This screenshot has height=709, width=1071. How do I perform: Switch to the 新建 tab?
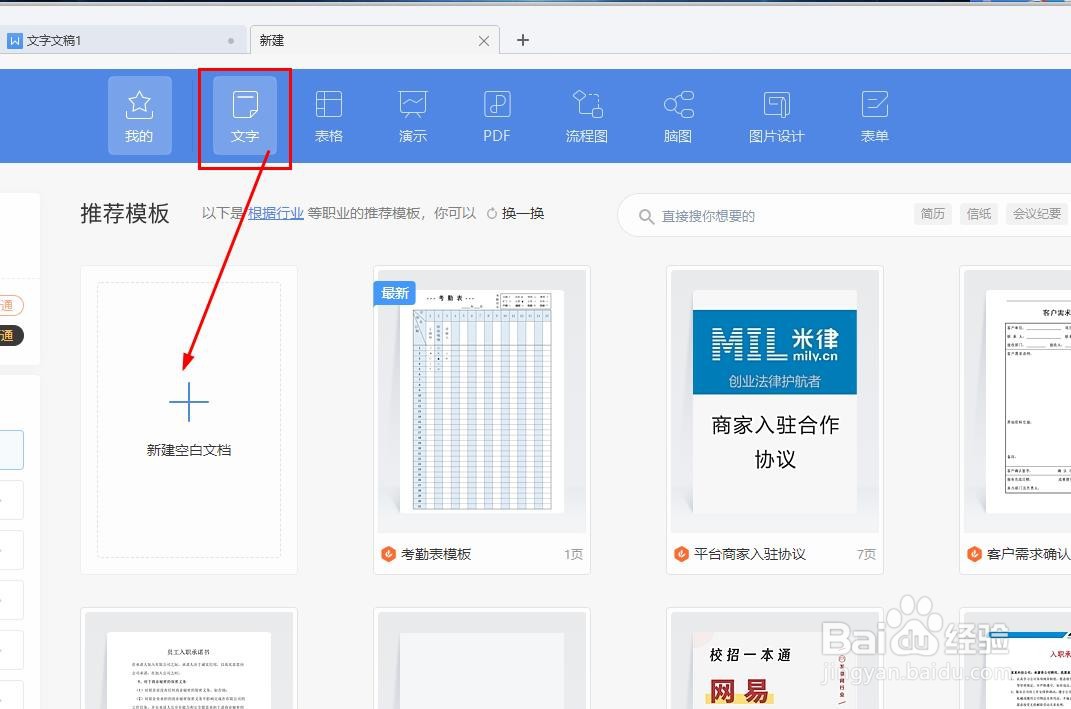(270, 40)
